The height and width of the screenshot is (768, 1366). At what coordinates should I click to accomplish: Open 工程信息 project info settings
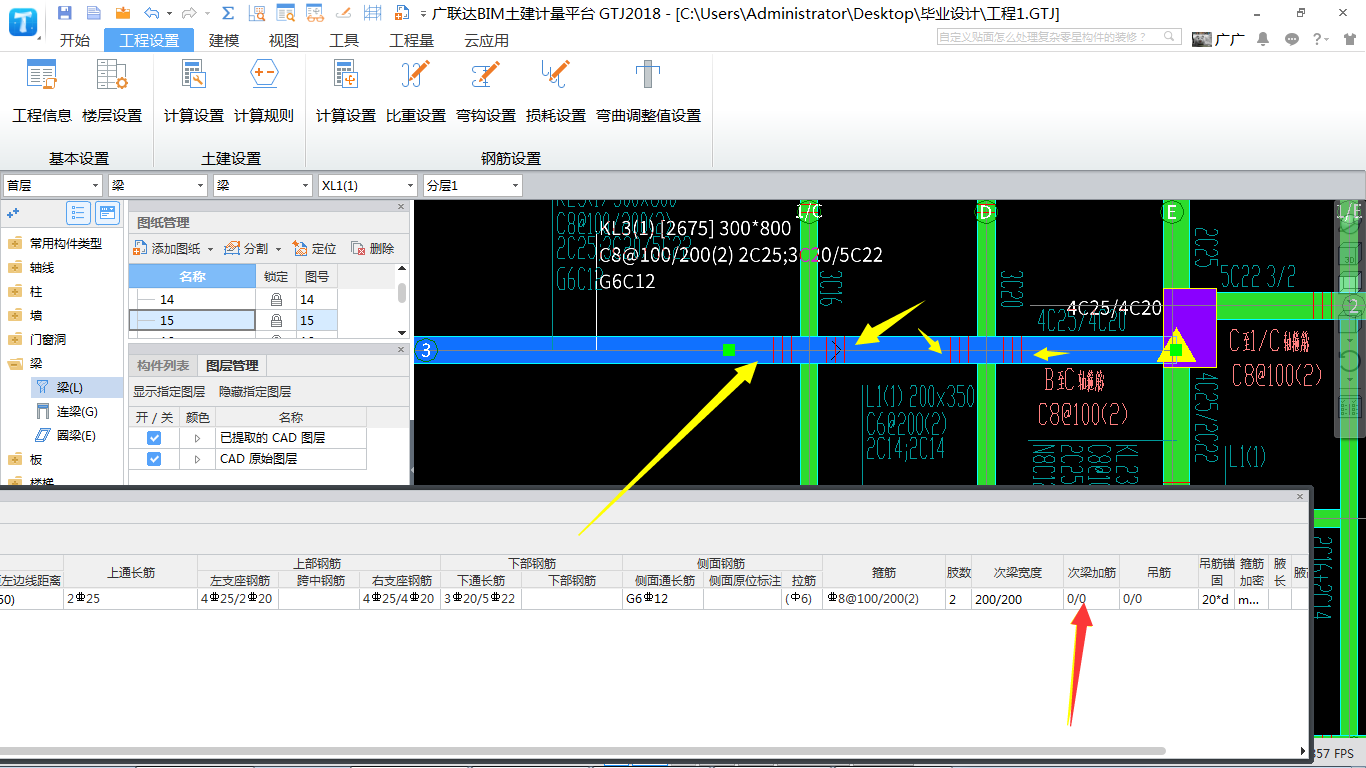point(42,92)
